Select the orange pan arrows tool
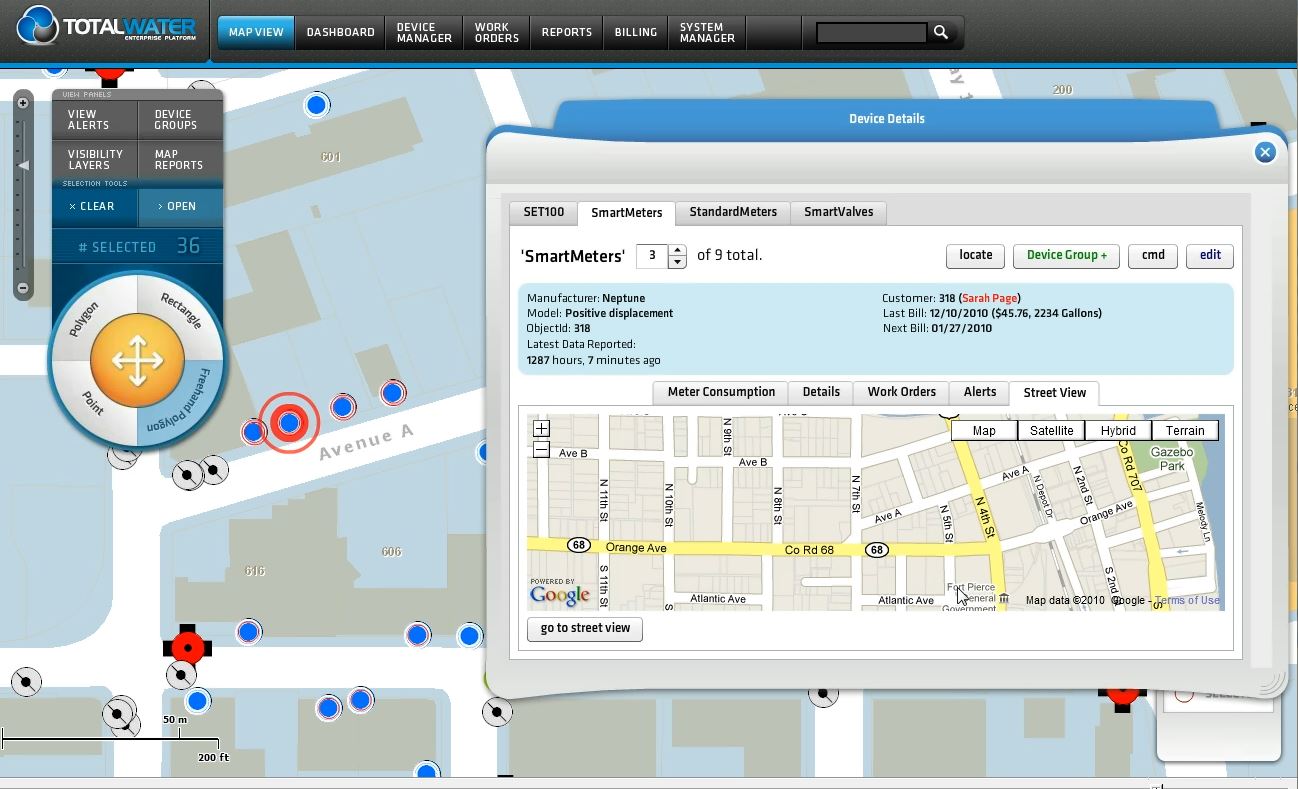 coord(137,361)
